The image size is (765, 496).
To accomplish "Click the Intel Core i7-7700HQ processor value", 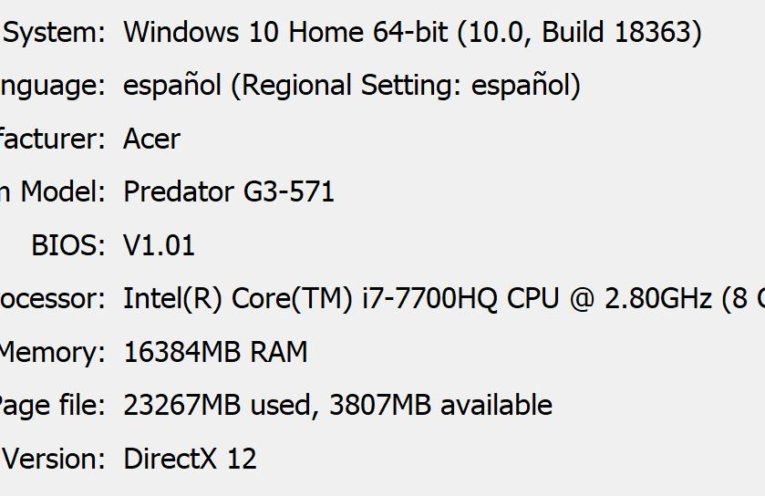I will click(x=444, y=298).
